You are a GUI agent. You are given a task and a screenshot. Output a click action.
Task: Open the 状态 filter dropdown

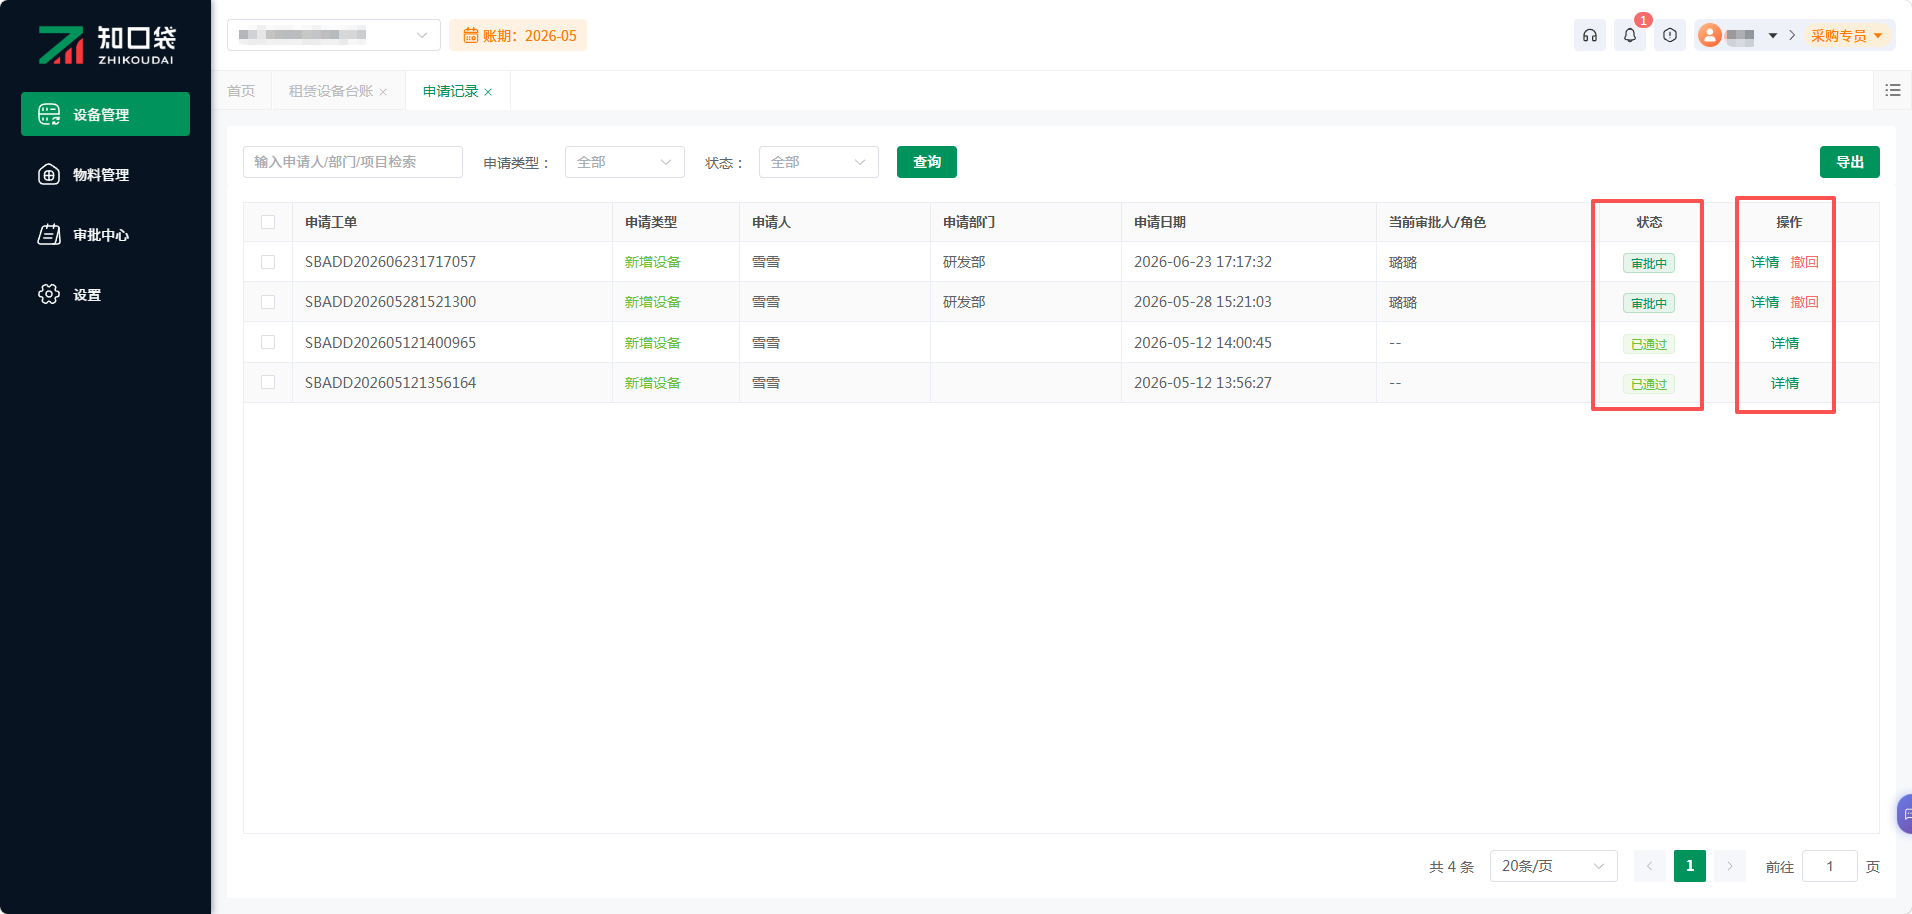coord(819,162)
